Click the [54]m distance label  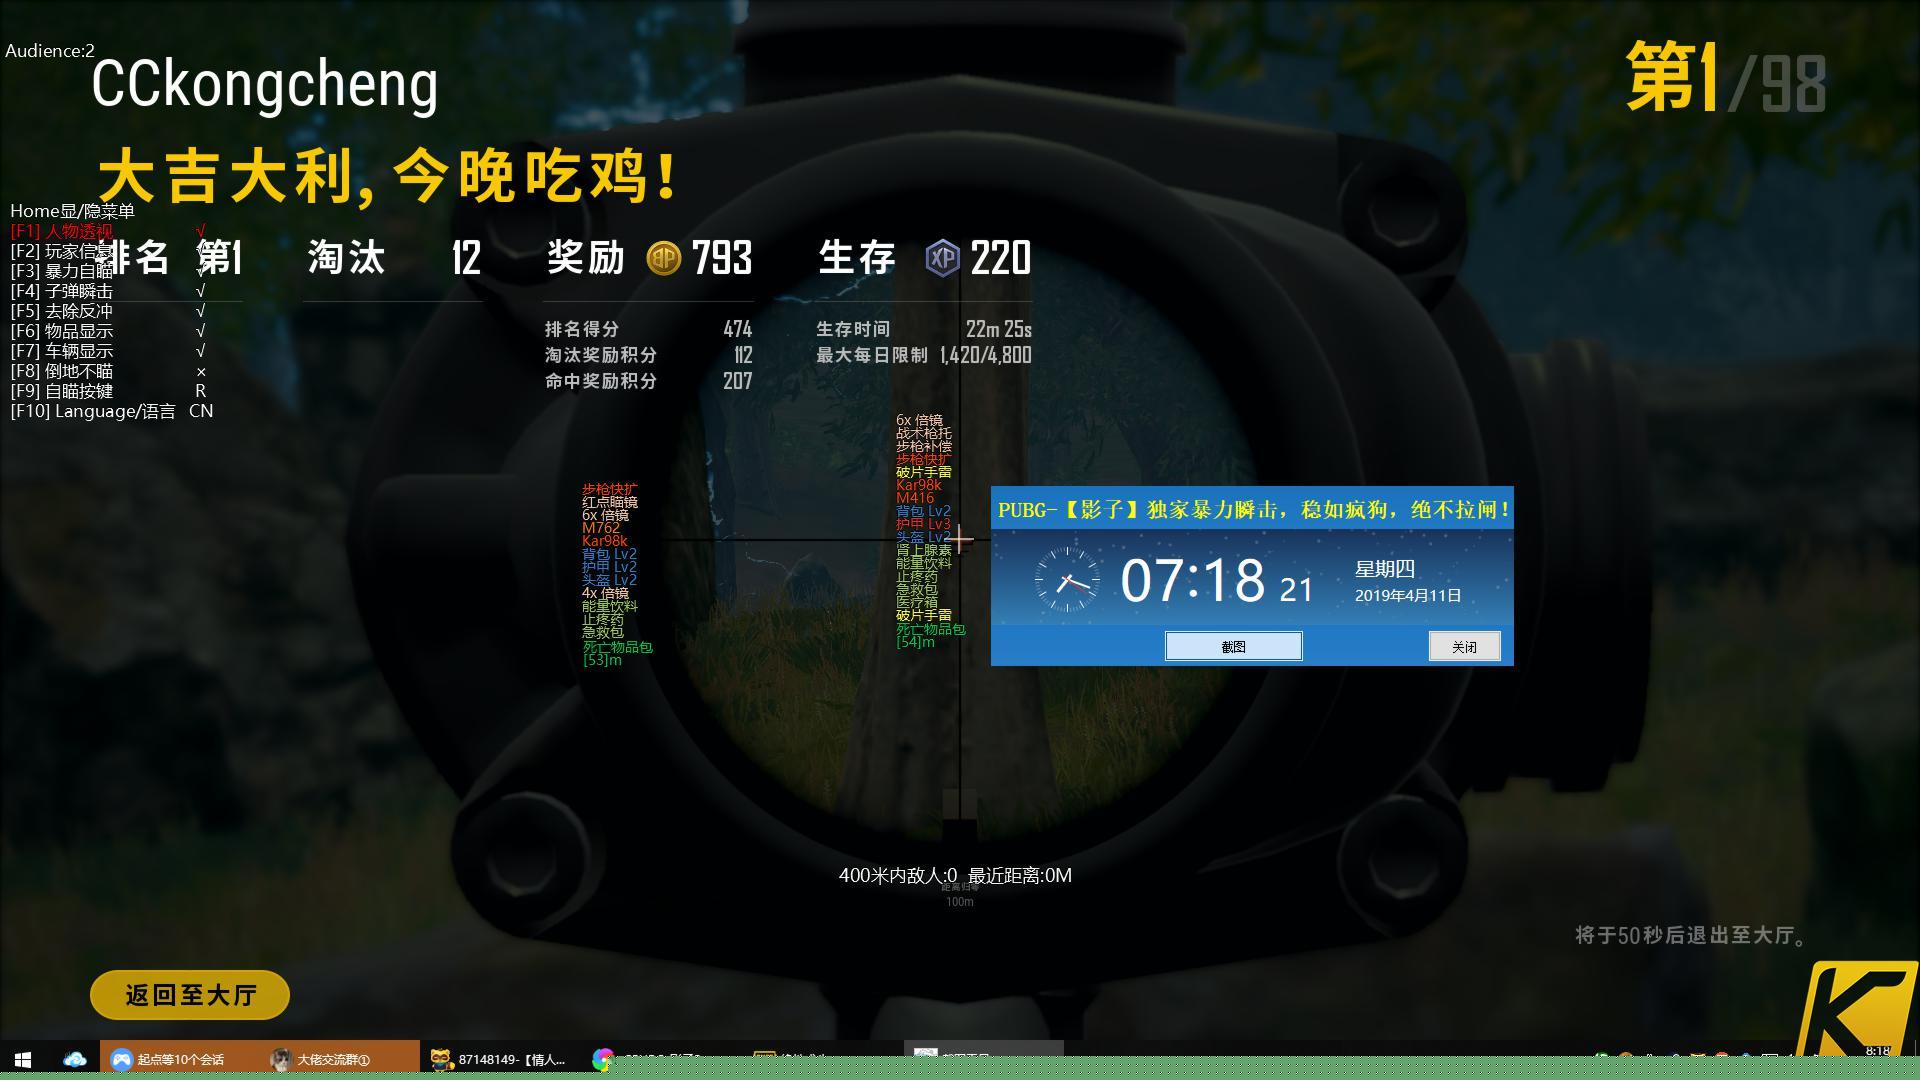(915, 642)
